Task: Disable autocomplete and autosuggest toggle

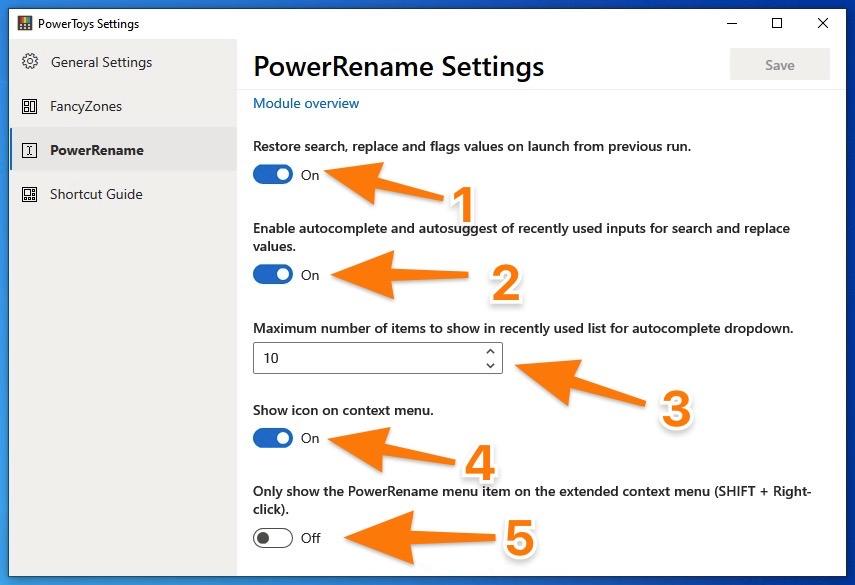Action: pos(273,275)
